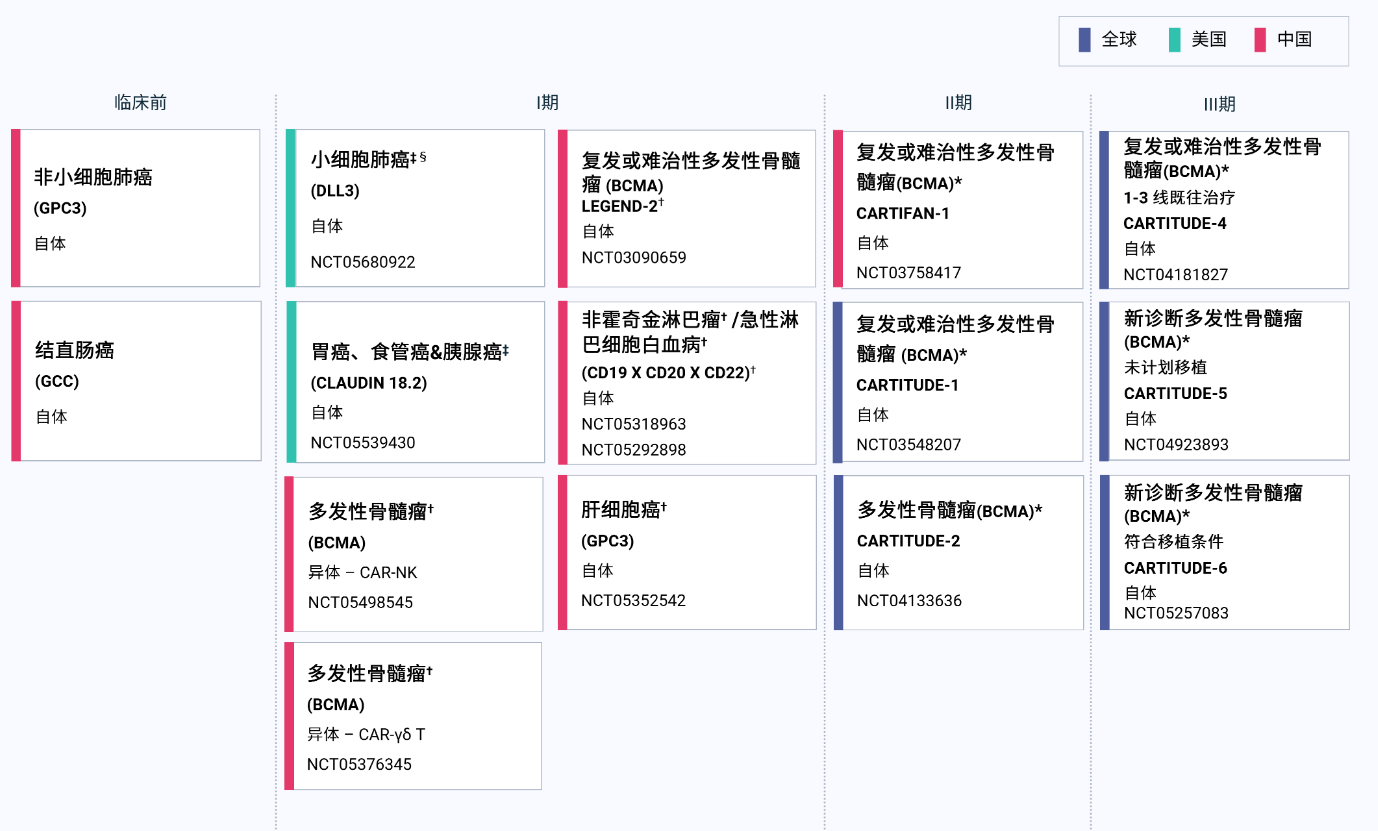Click the CARTITUDE-4 study title
Screen dimensions: 1378x831
1175,223
